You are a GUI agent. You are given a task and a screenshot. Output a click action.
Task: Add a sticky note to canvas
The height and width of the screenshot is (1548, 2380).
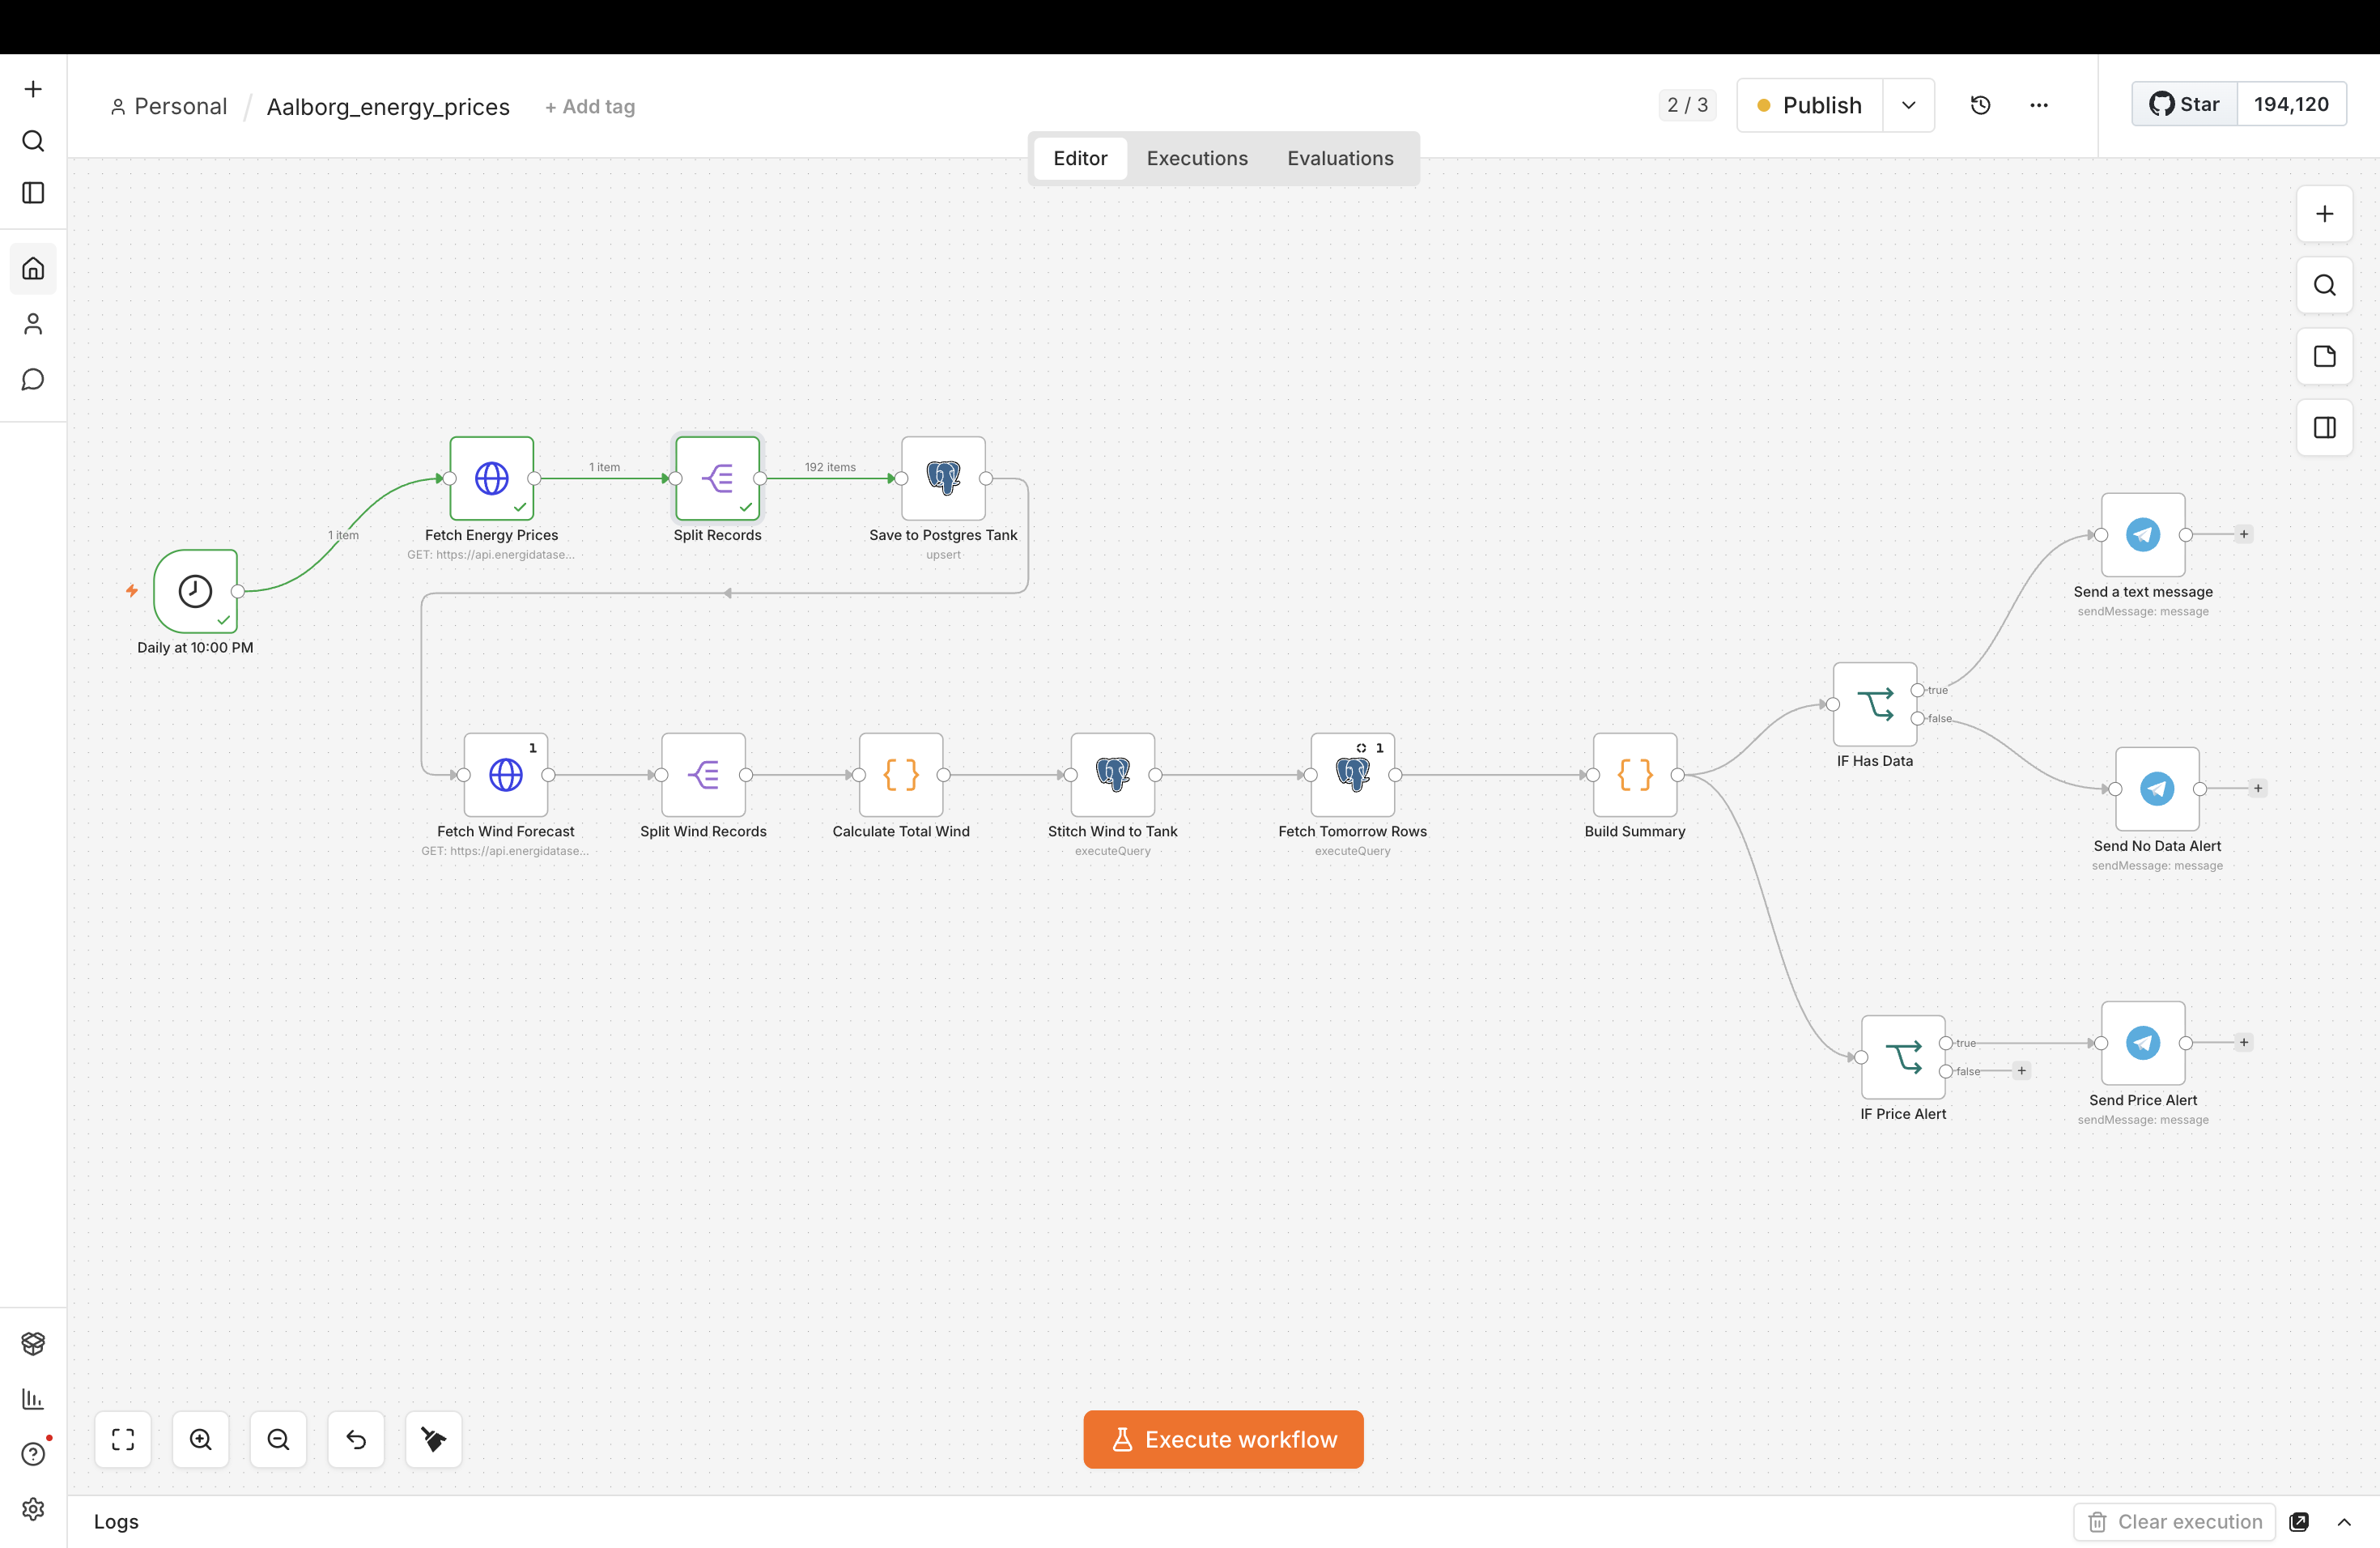click(x=2324, y=356)
